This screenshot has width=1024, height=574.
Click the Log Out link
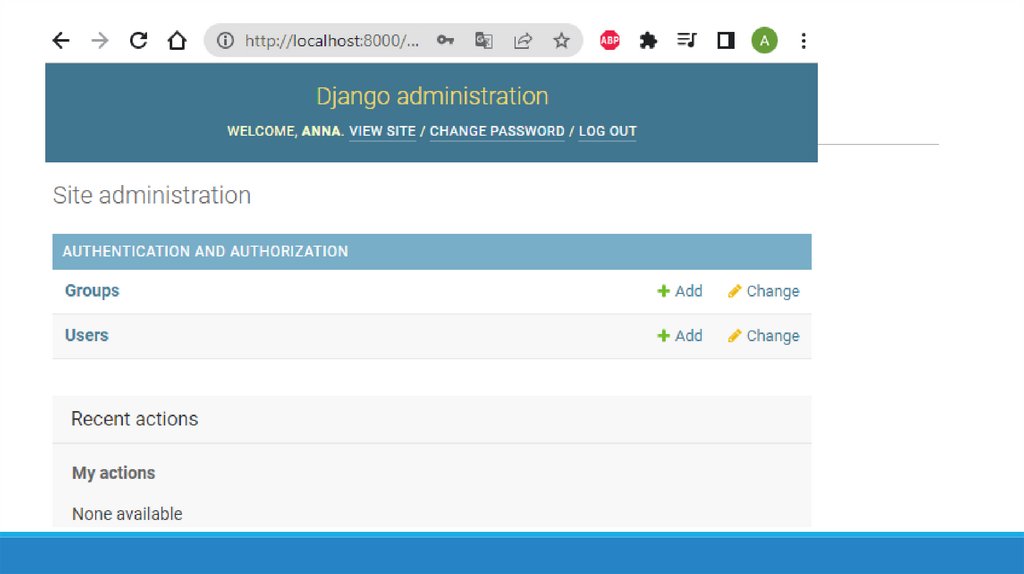coord(607,131)
